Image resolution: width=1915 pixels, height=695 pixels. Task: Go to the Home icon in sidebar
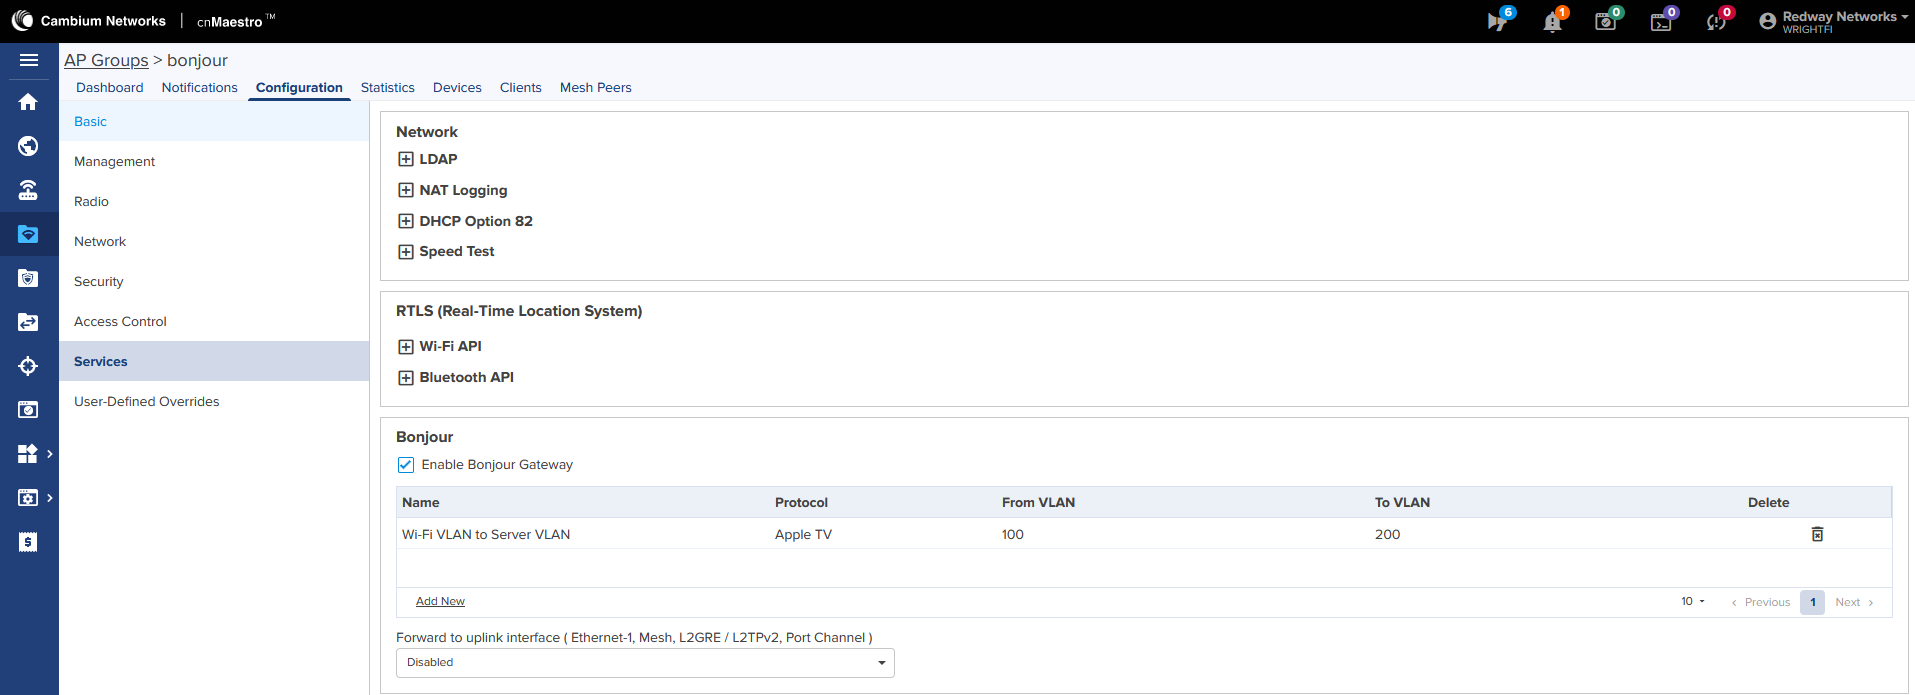point(28,102)
